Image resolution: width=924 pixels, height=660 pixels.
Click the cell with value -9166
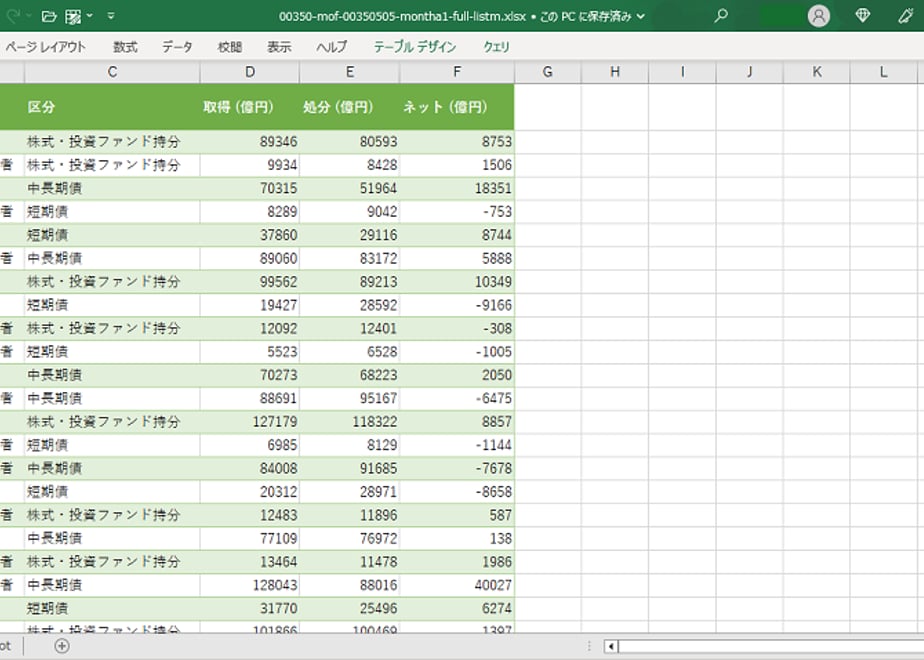click(x=457, y=305)
